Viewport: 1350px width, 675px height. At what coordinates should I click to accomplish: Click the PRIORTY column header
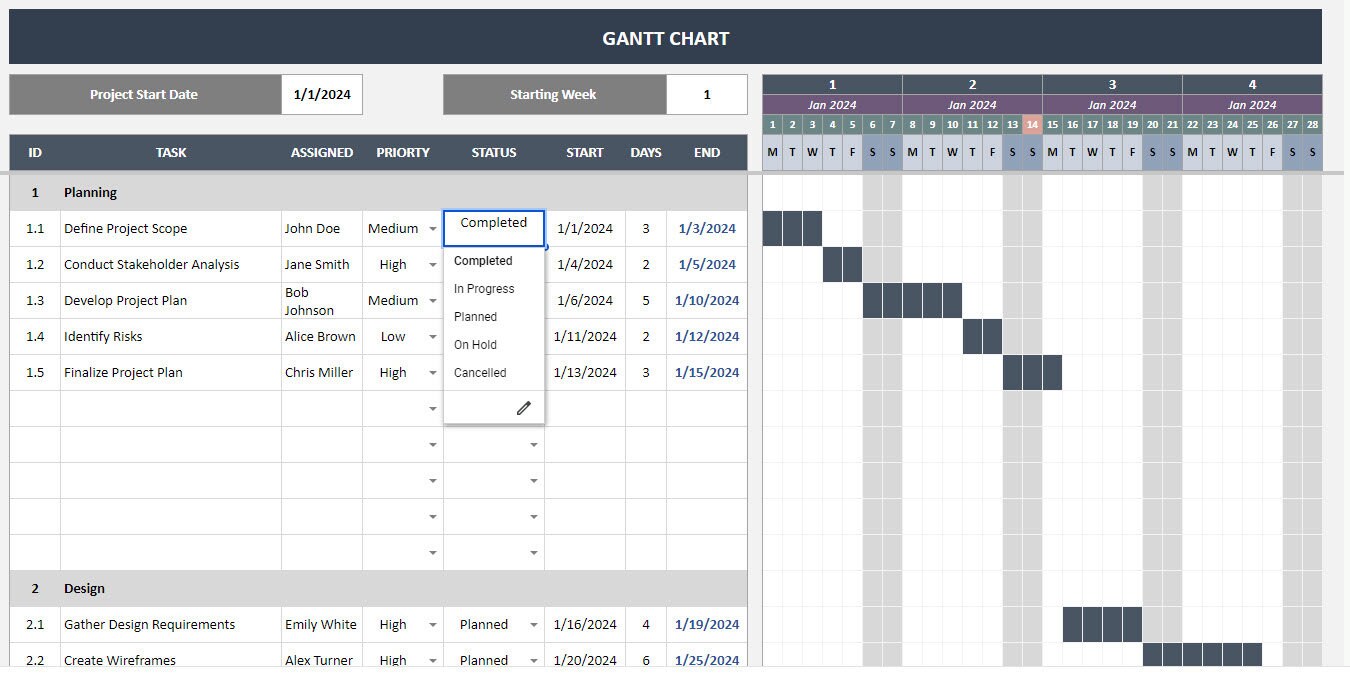[x=403, y=153]
